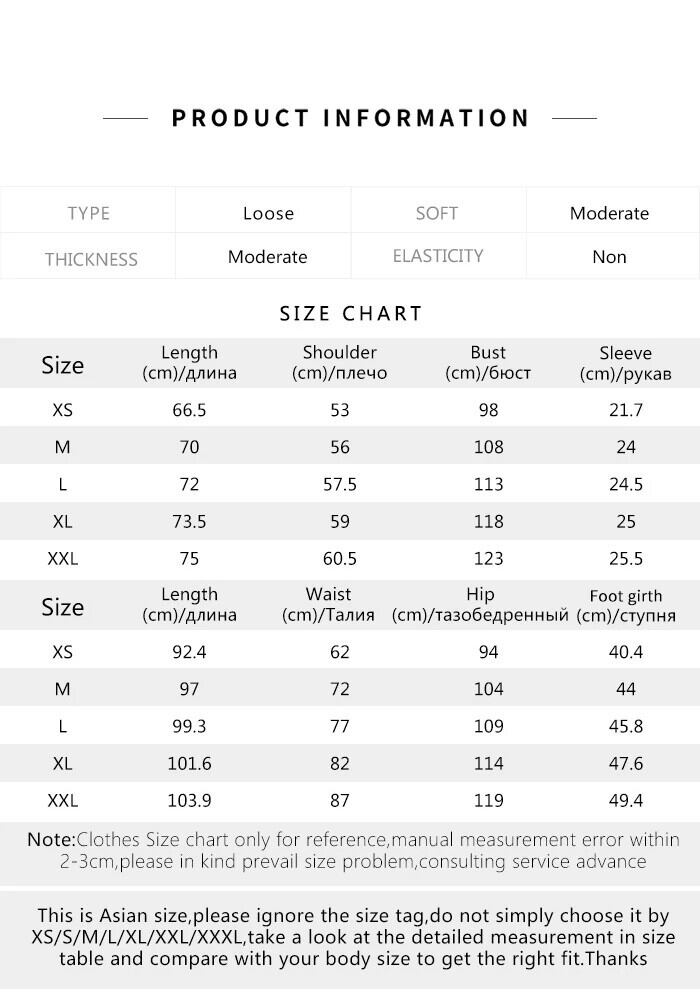
Task: Click the THICKNESS label cell
Action: click(91, 259)
